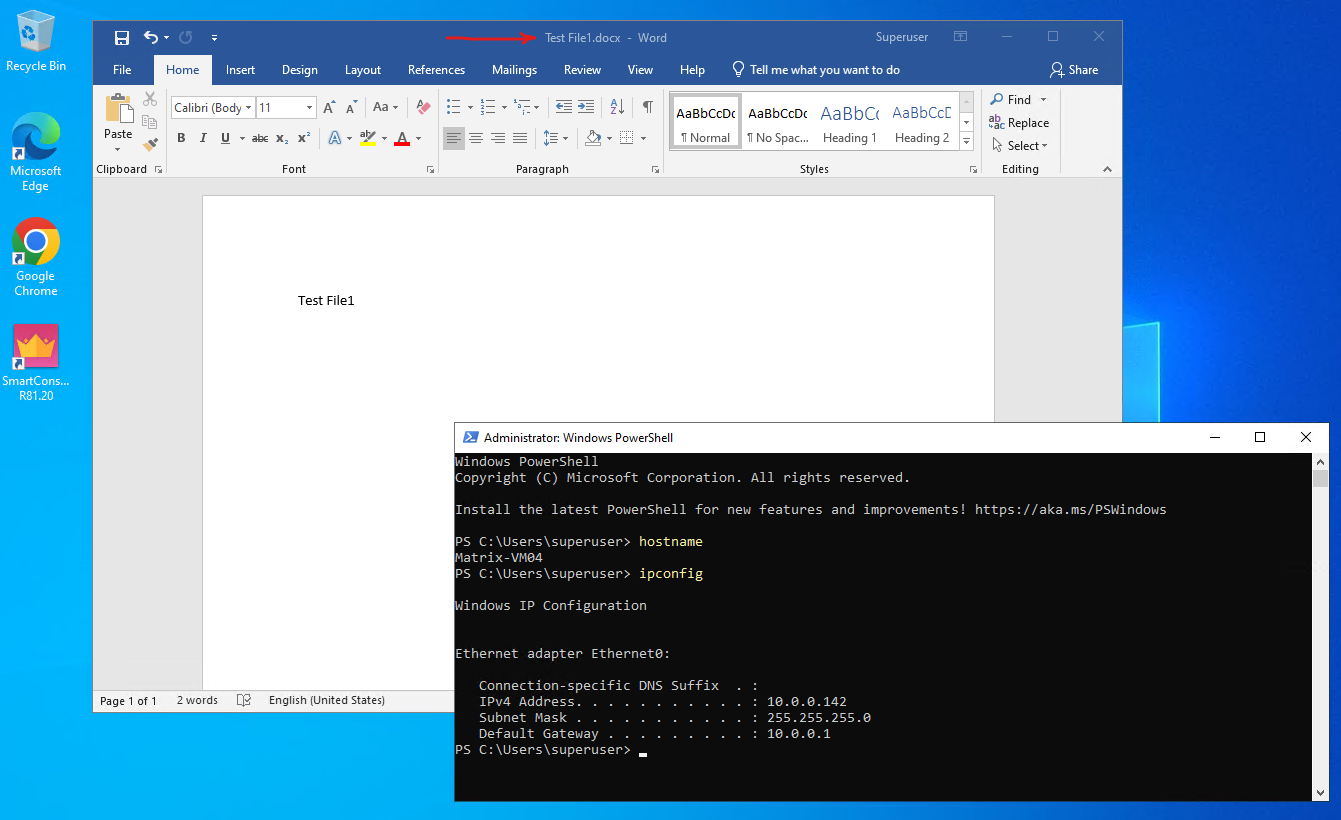Image resolution: width=1341 pixels, height=820 pixels.
Task: Switch to the Insert ribbon tab
Action: [240, 70]
